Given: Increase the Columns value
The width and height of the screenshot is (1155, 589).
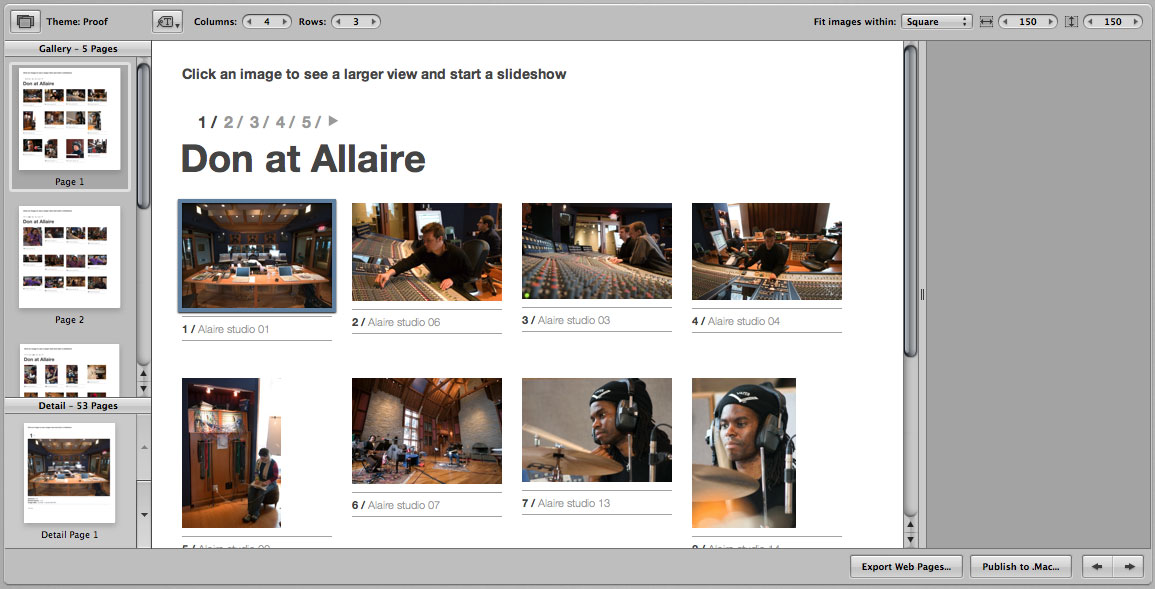Looking at the screenshot, I should pos(284,21).
